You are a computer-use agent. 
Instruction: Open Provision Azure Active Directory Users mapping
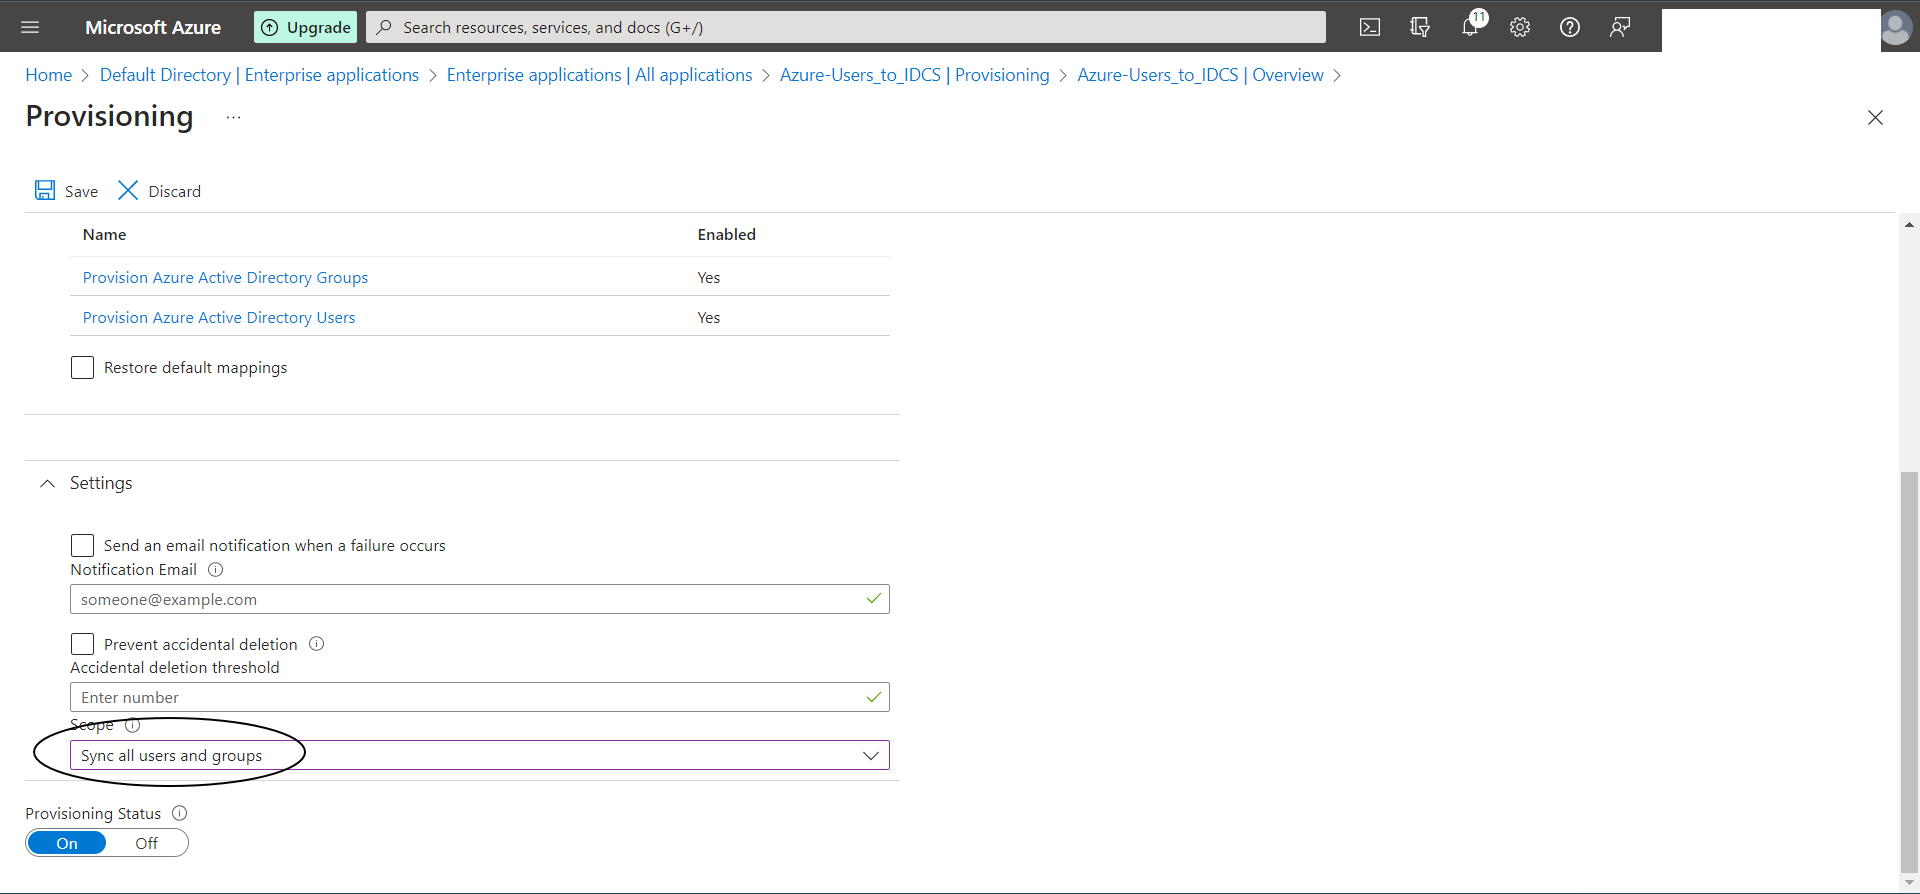click(219, 317)
